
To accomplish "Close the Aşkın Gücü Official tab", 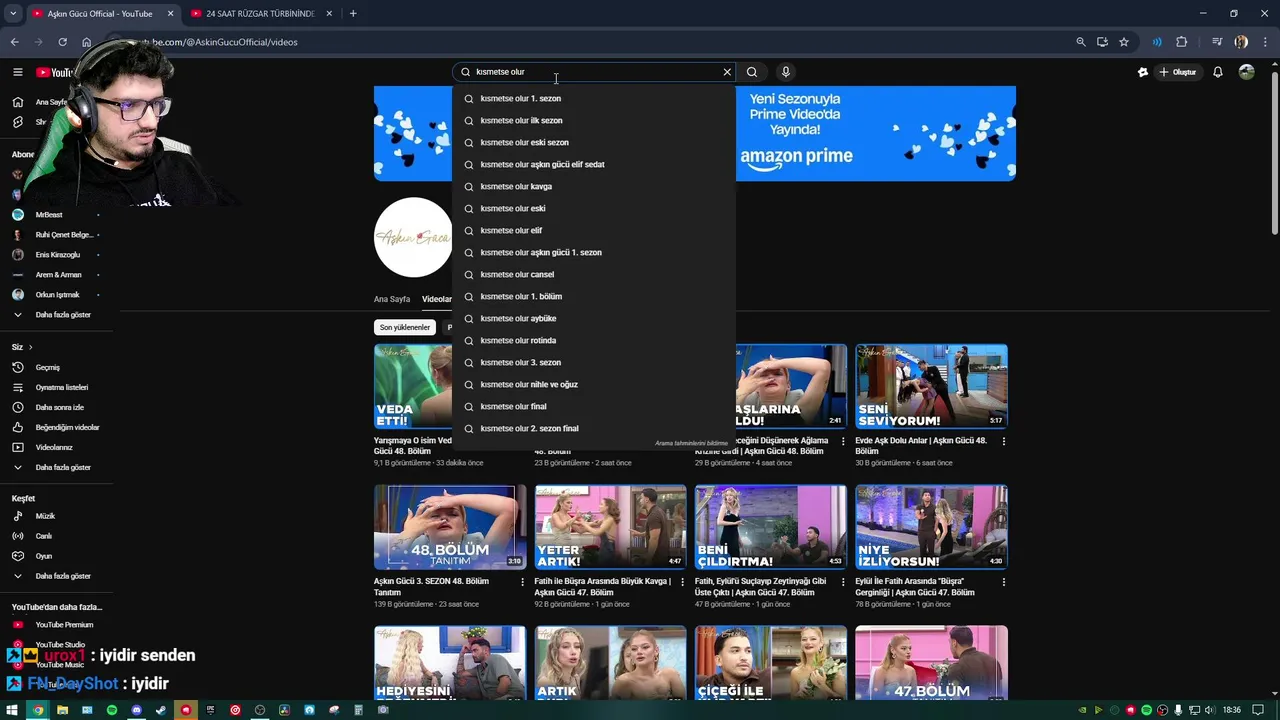I will 170,14.
